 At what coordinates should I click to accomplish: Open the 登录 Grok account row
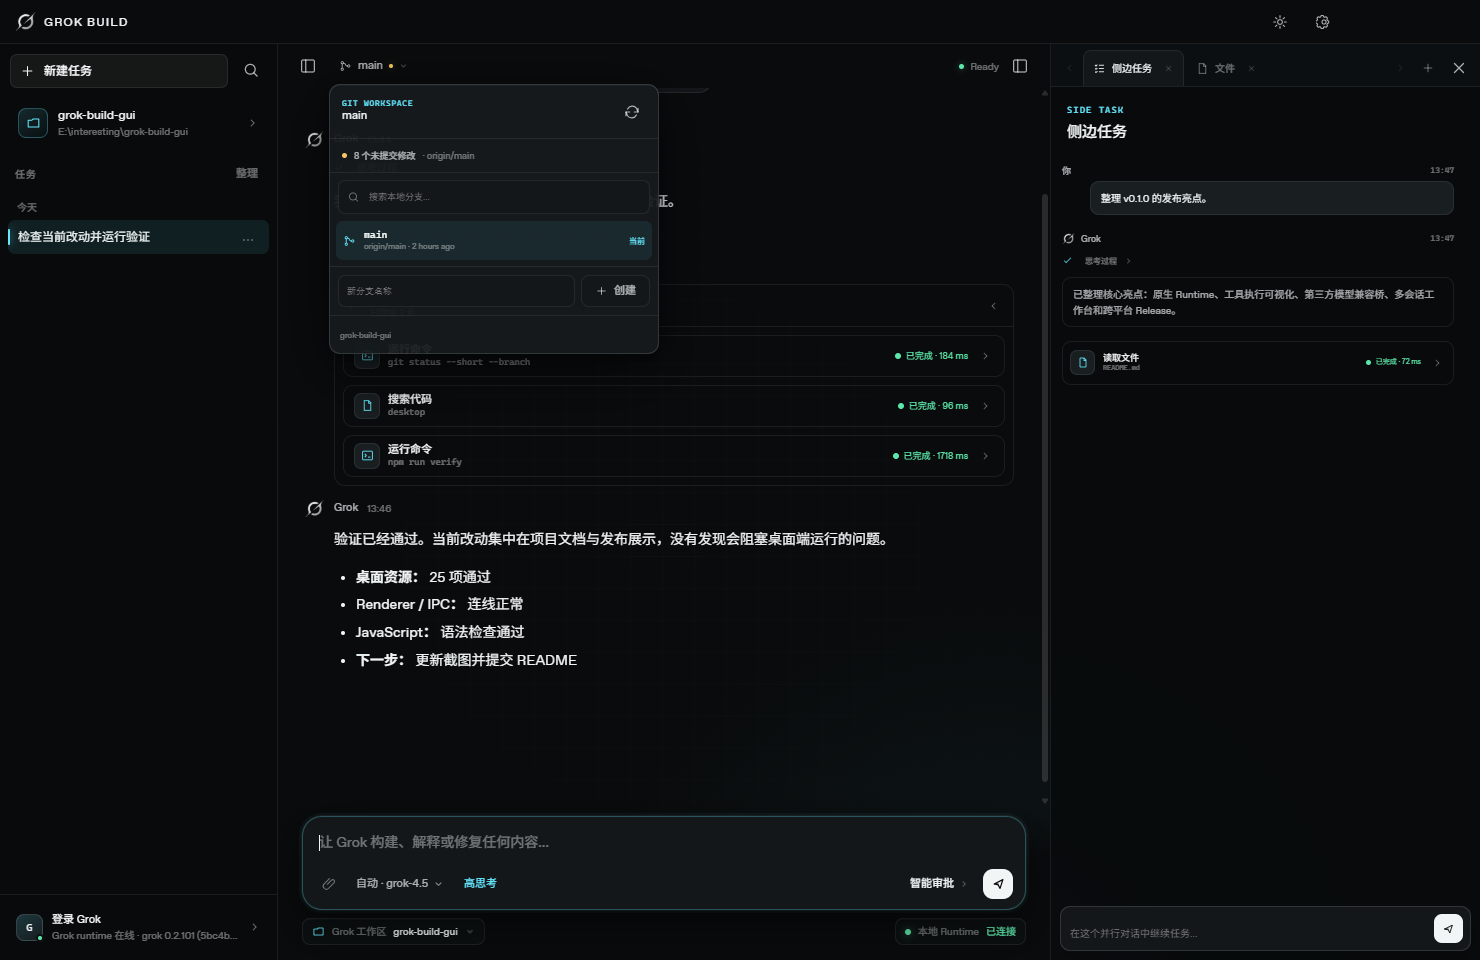point(138,927)
